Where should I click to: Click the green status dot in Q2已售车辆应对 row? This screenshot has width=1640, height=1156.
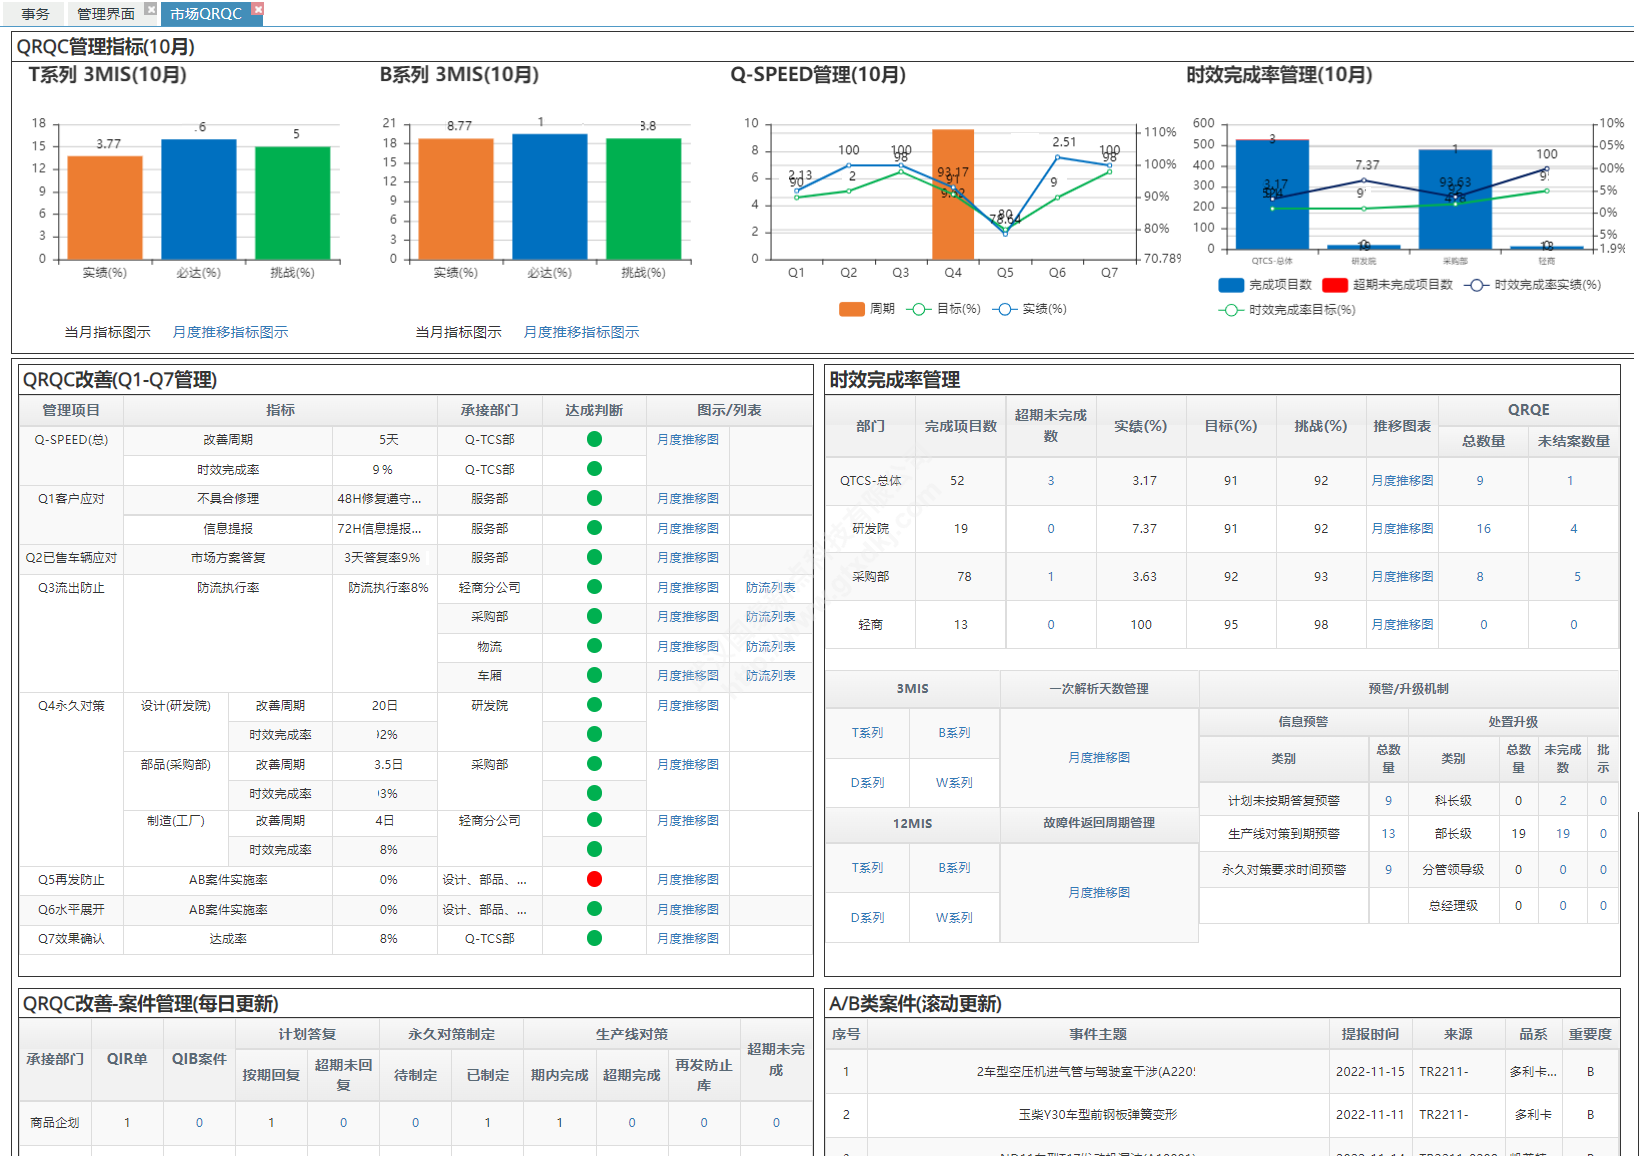tap(594, 557)
